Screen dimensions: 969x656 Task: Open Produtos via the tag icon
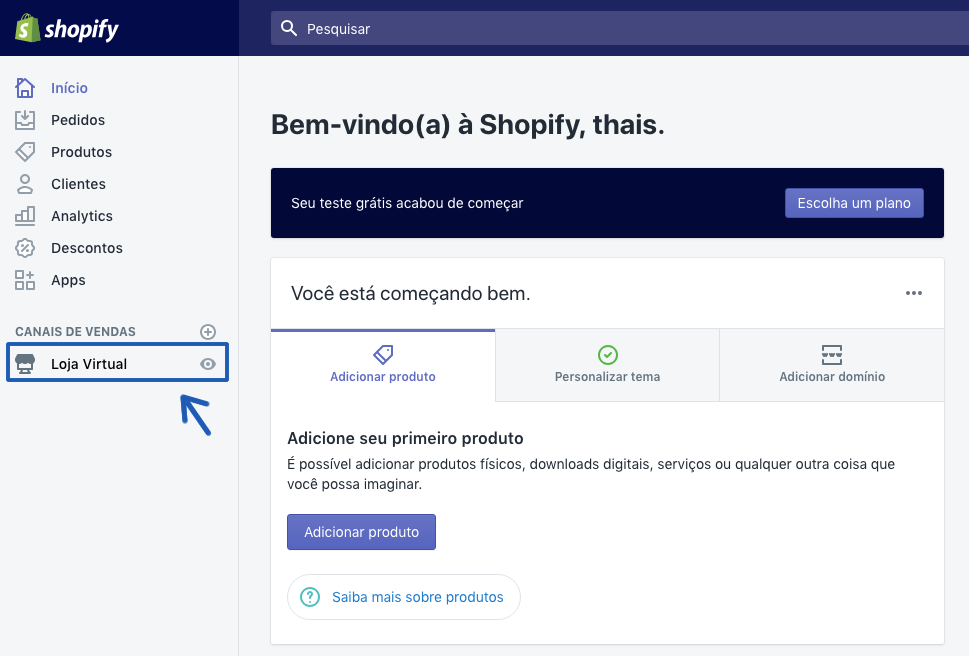click(x=25, y=152)
